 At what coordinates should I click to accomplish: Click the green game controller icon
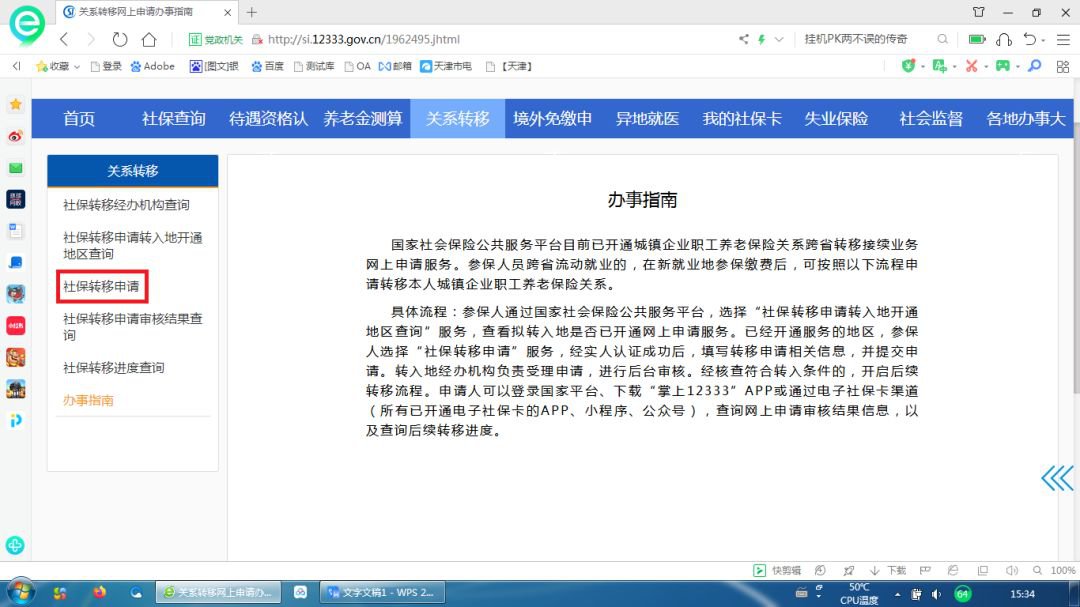click(x=1003, y=66)
